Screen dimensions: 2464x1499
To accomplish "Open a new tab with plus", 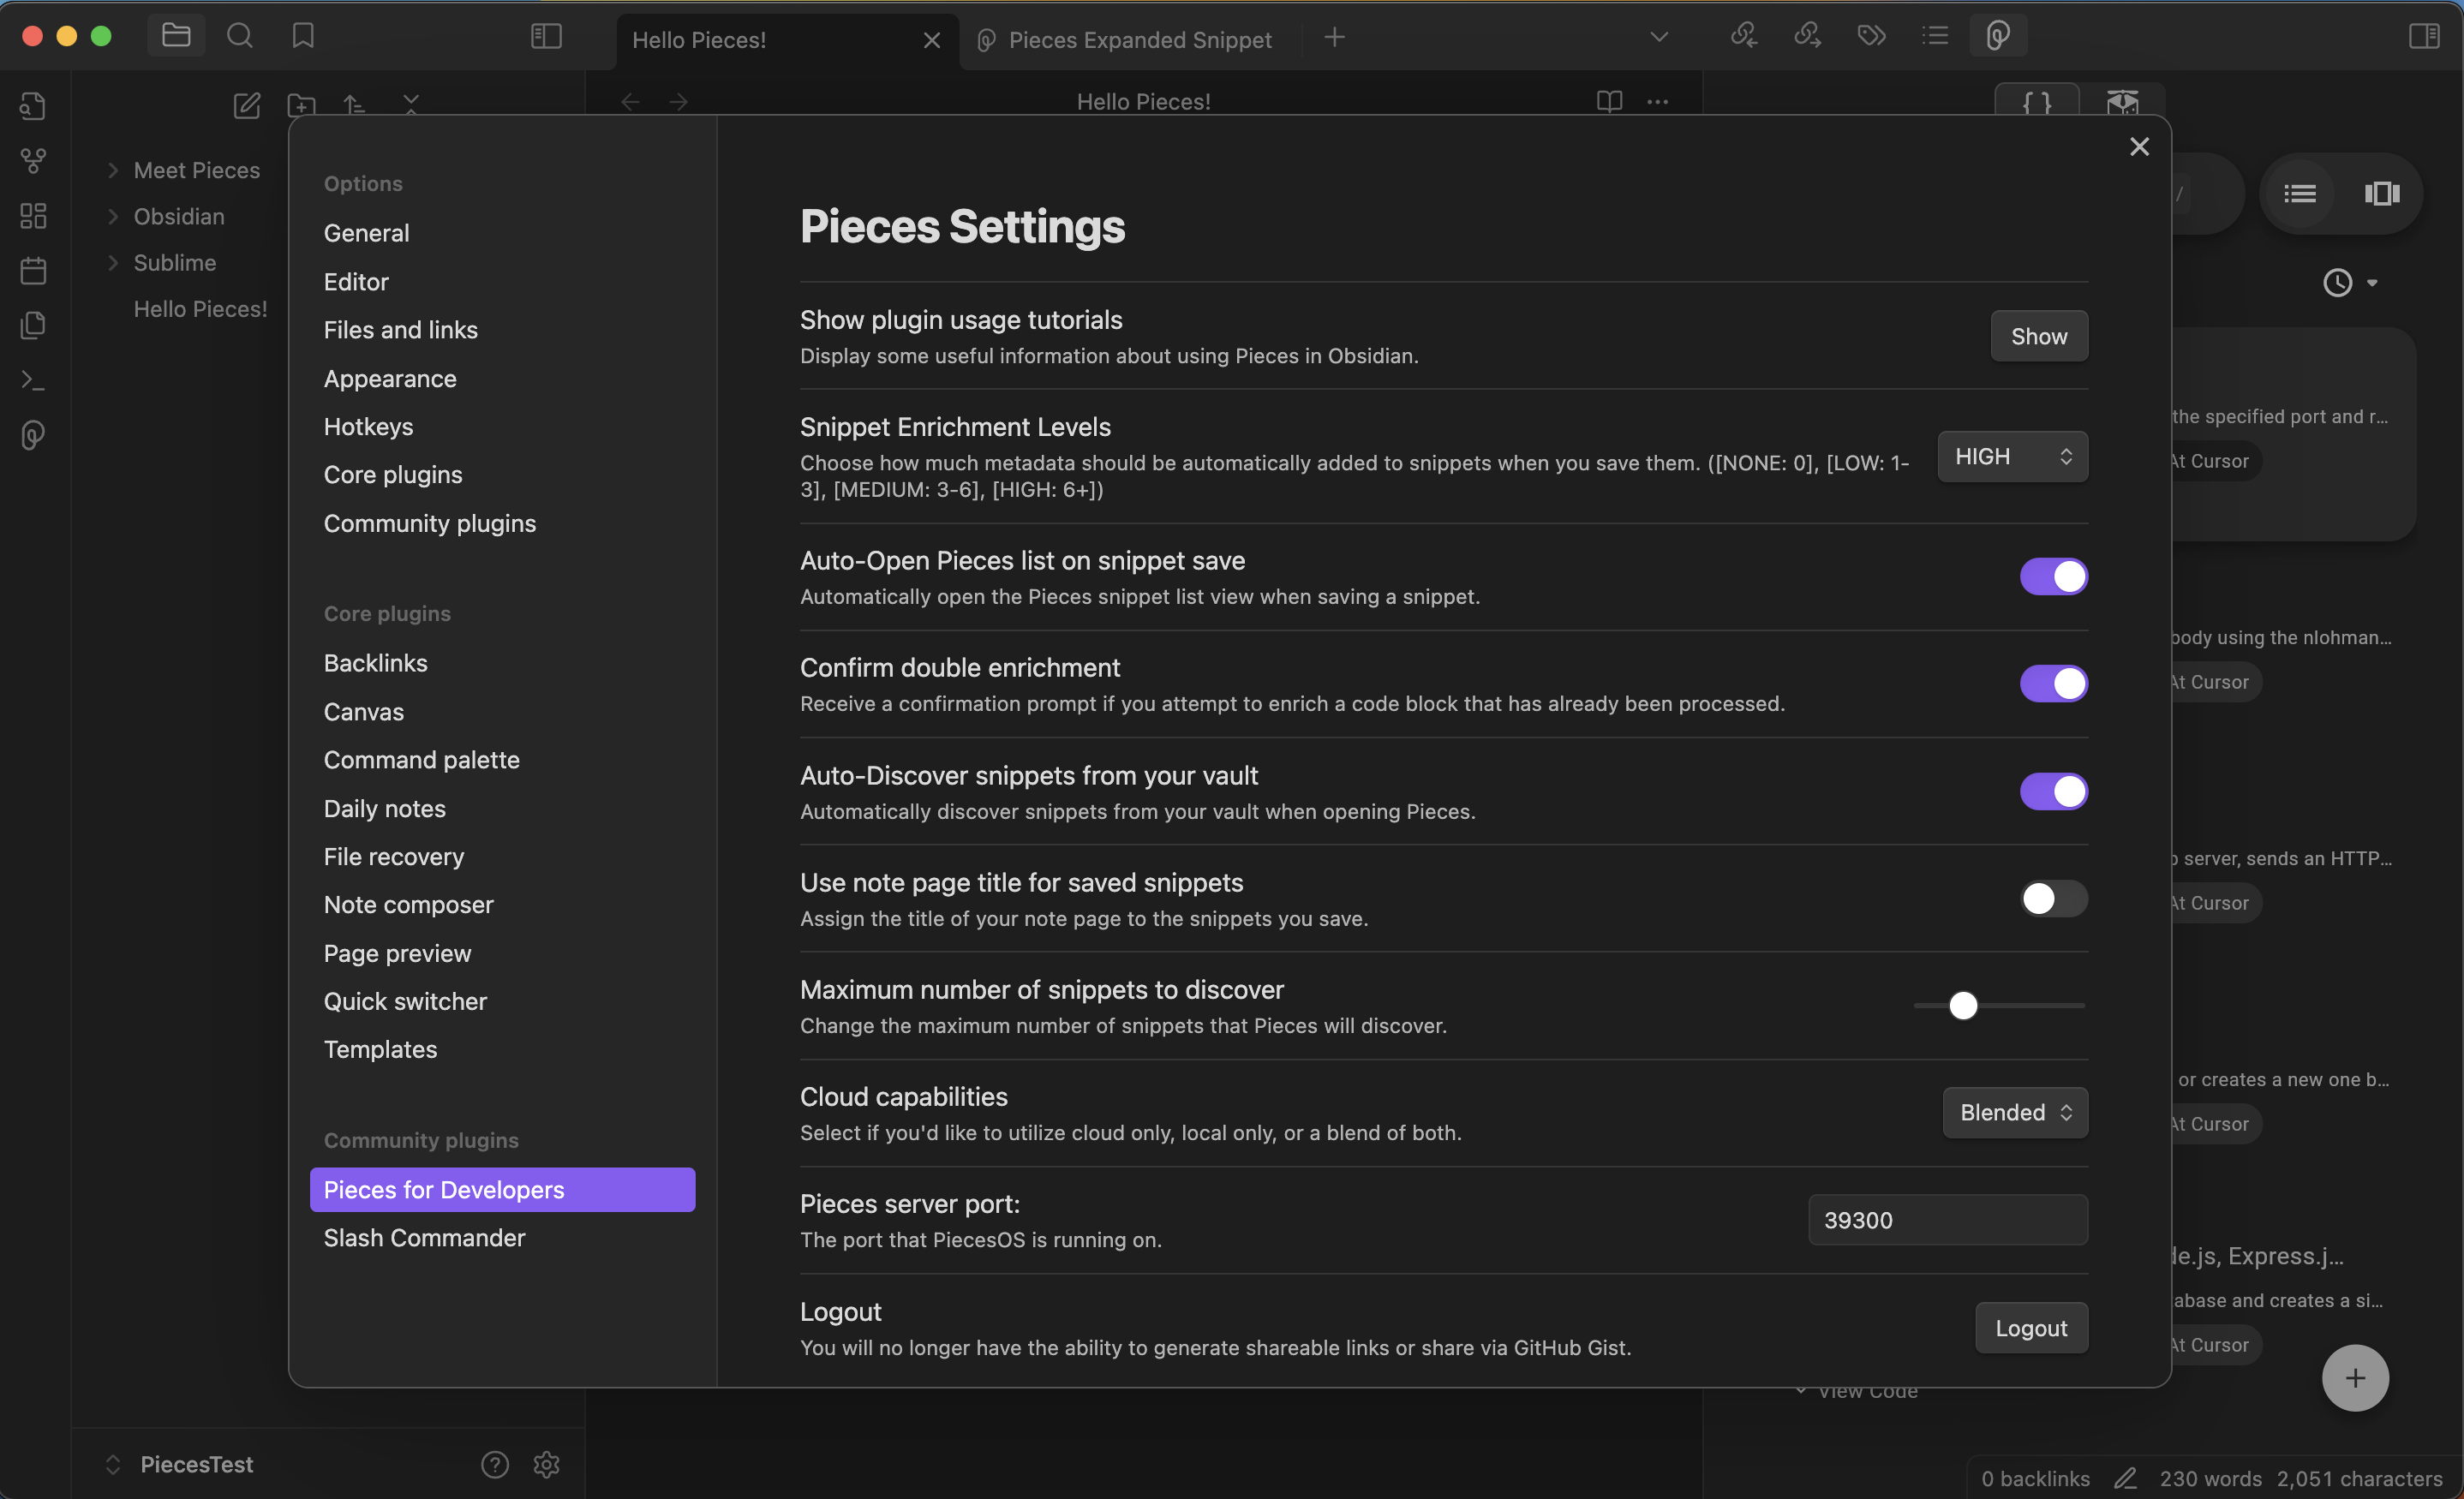I will tap(1334, 37).
